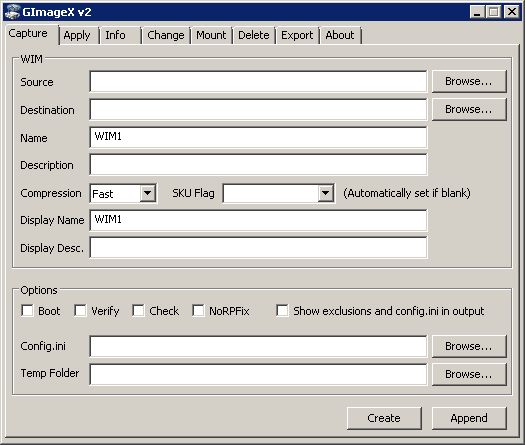Browse for the Destination file

[469, 109]
